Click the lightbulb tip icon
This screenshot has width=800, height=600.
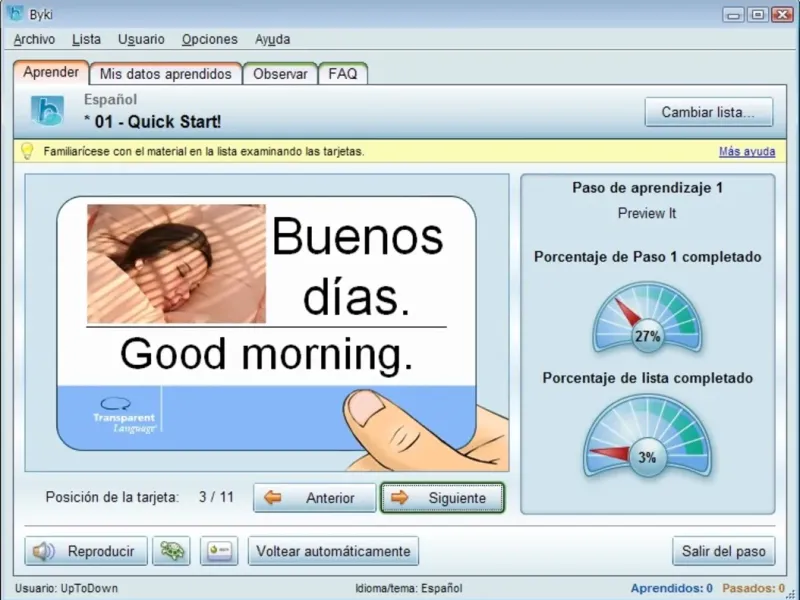click(x=27, y=151)
